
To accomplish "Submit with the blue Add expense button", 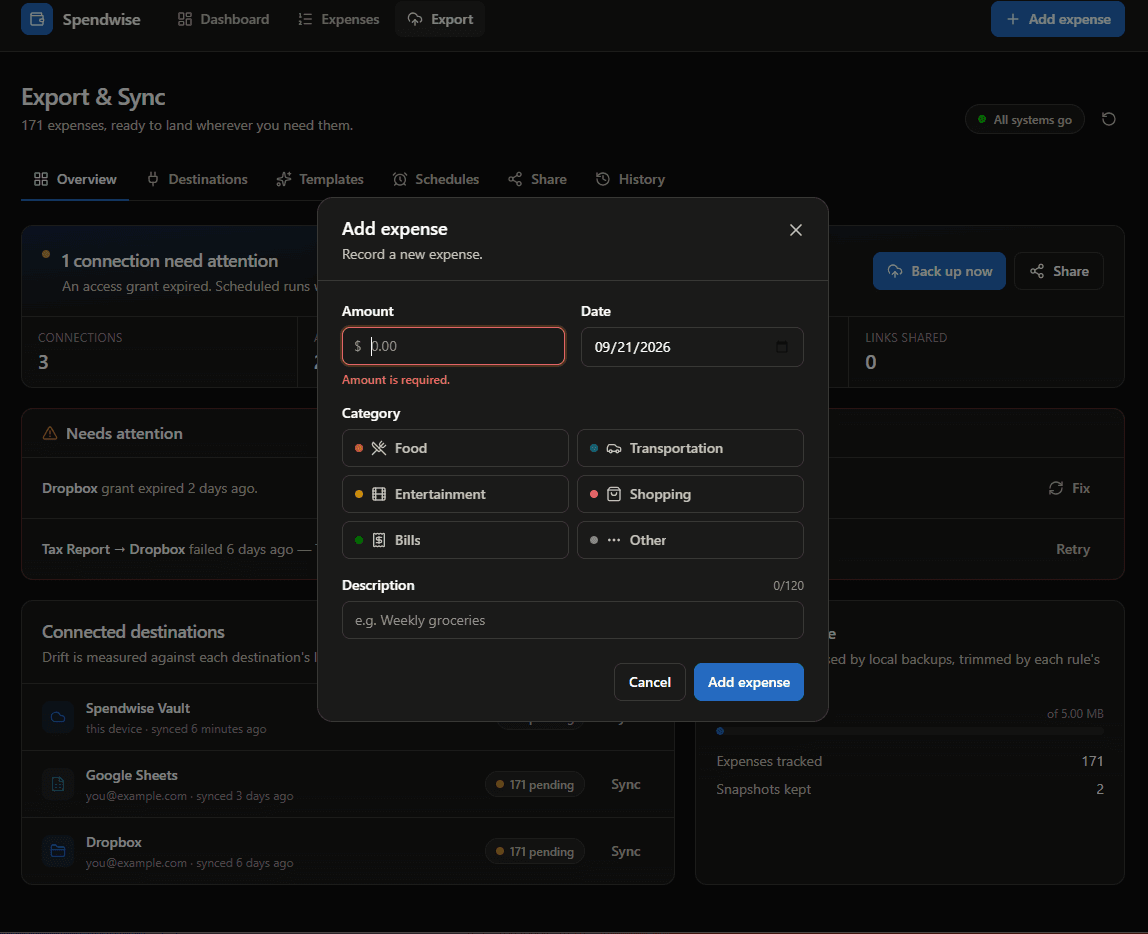I will pyautogui.click(x=748, y=682).
